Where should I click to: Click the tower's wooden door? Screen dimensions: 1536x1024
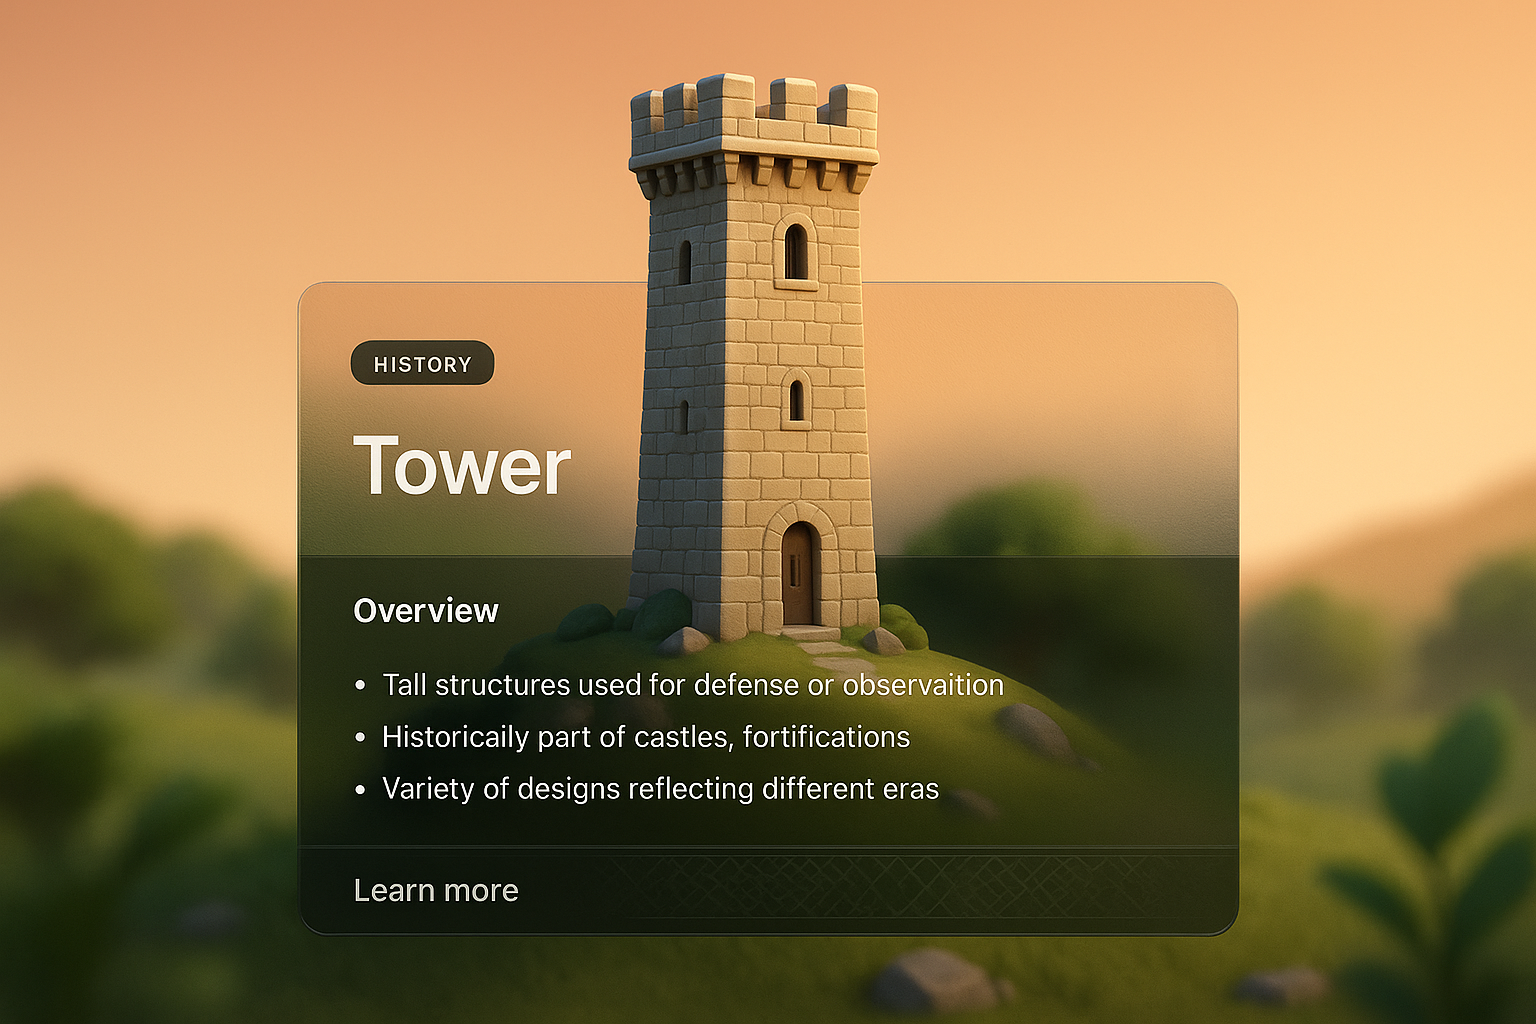pos(800,575)
